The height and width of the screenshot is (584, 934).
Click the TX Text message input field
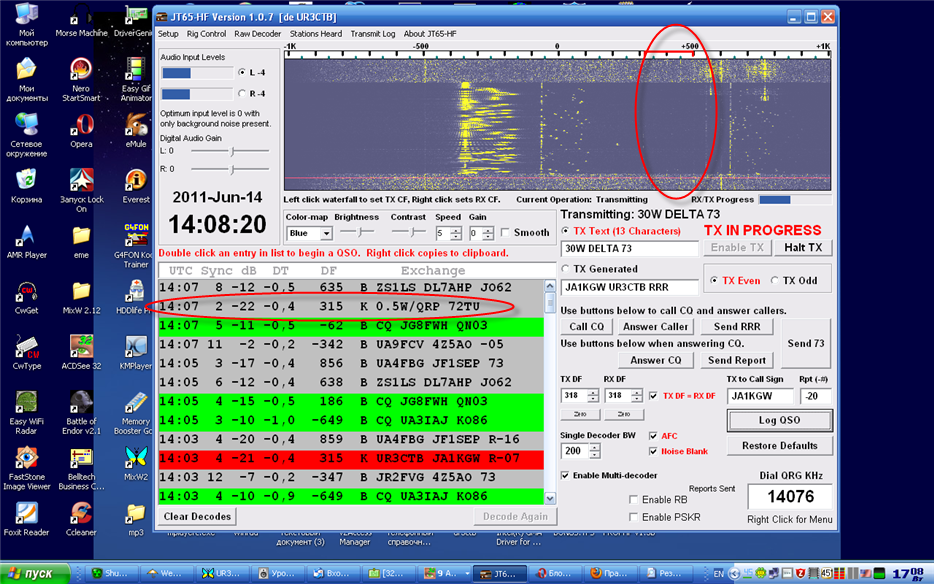click(x=630, y=248)
